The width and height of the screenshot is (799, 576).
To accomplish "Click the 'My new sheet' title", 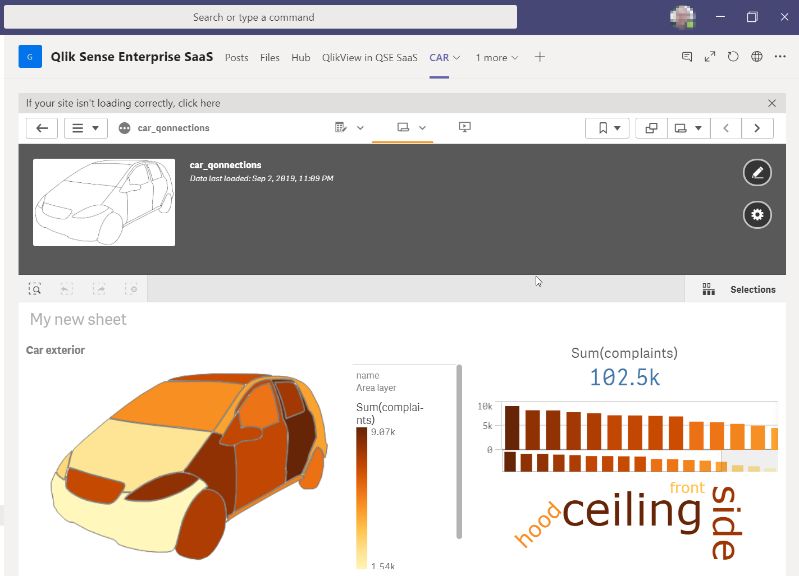I will pyautogui.click(x=78, y=320).
